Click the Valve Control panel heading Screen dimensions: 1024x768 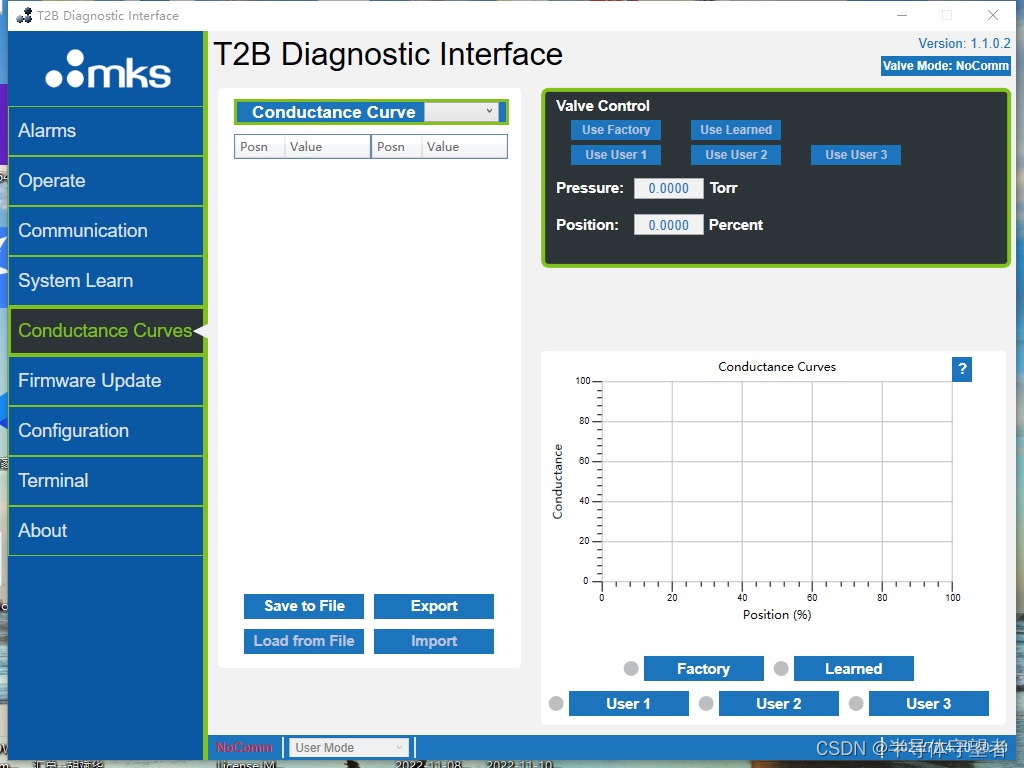point(603,106)
